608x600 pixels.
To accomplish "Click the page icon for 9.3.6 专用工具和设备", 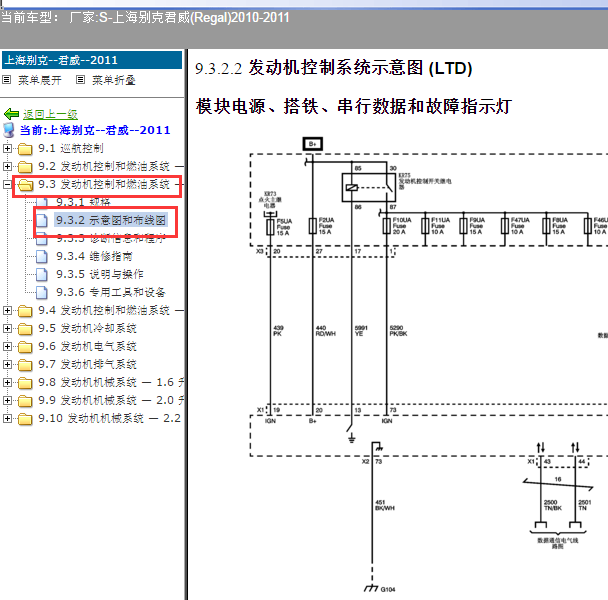I will click(x=42, y=292).
